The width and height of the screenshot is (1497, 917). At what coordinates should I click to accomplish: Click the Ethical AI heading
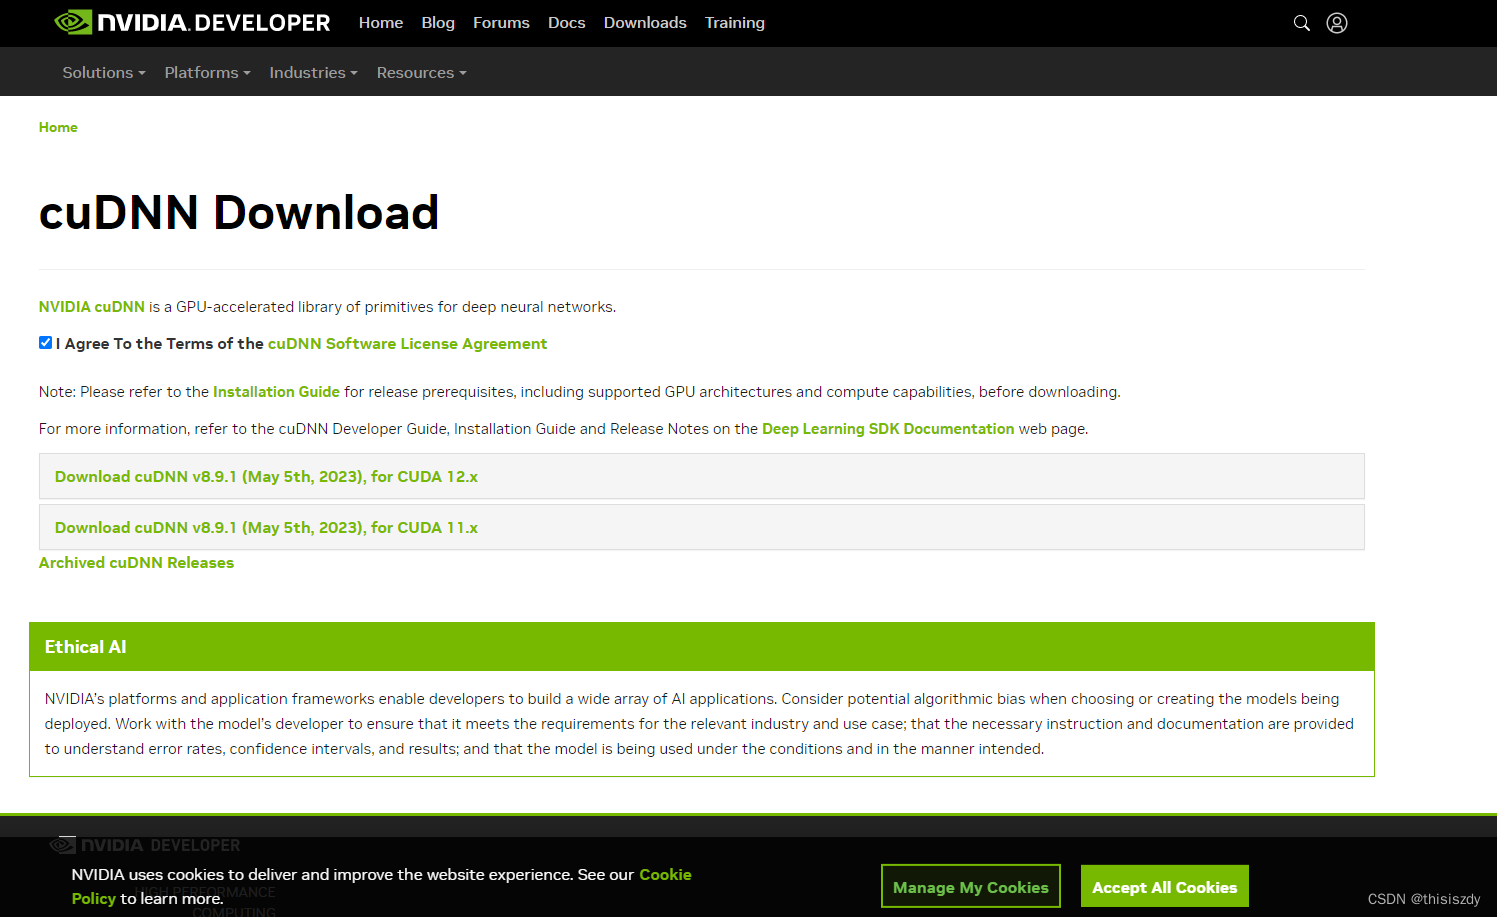click(x=86, y=647)
